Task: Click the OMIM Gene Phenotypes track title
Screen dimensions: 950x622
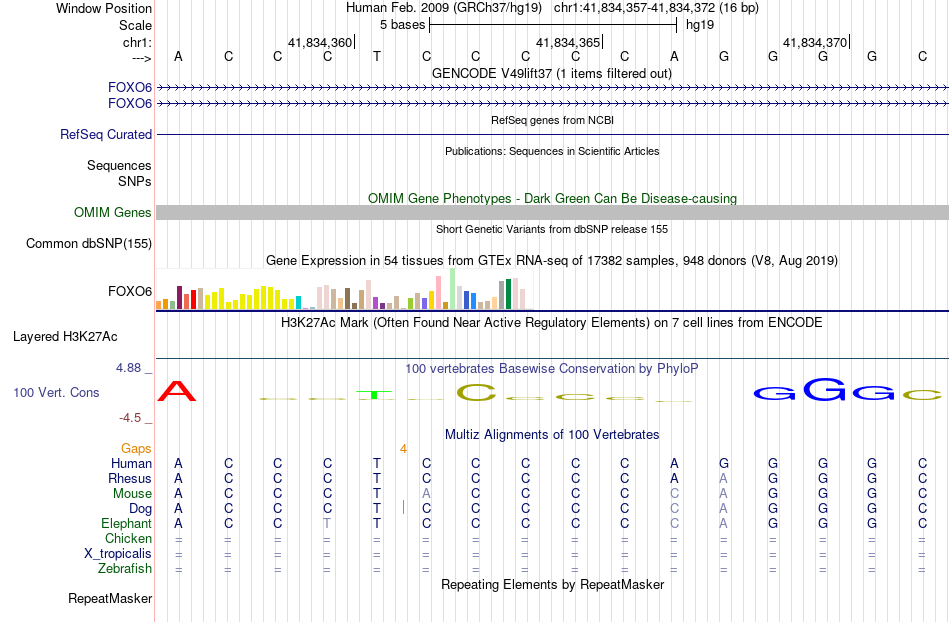Action: (553, 199)
